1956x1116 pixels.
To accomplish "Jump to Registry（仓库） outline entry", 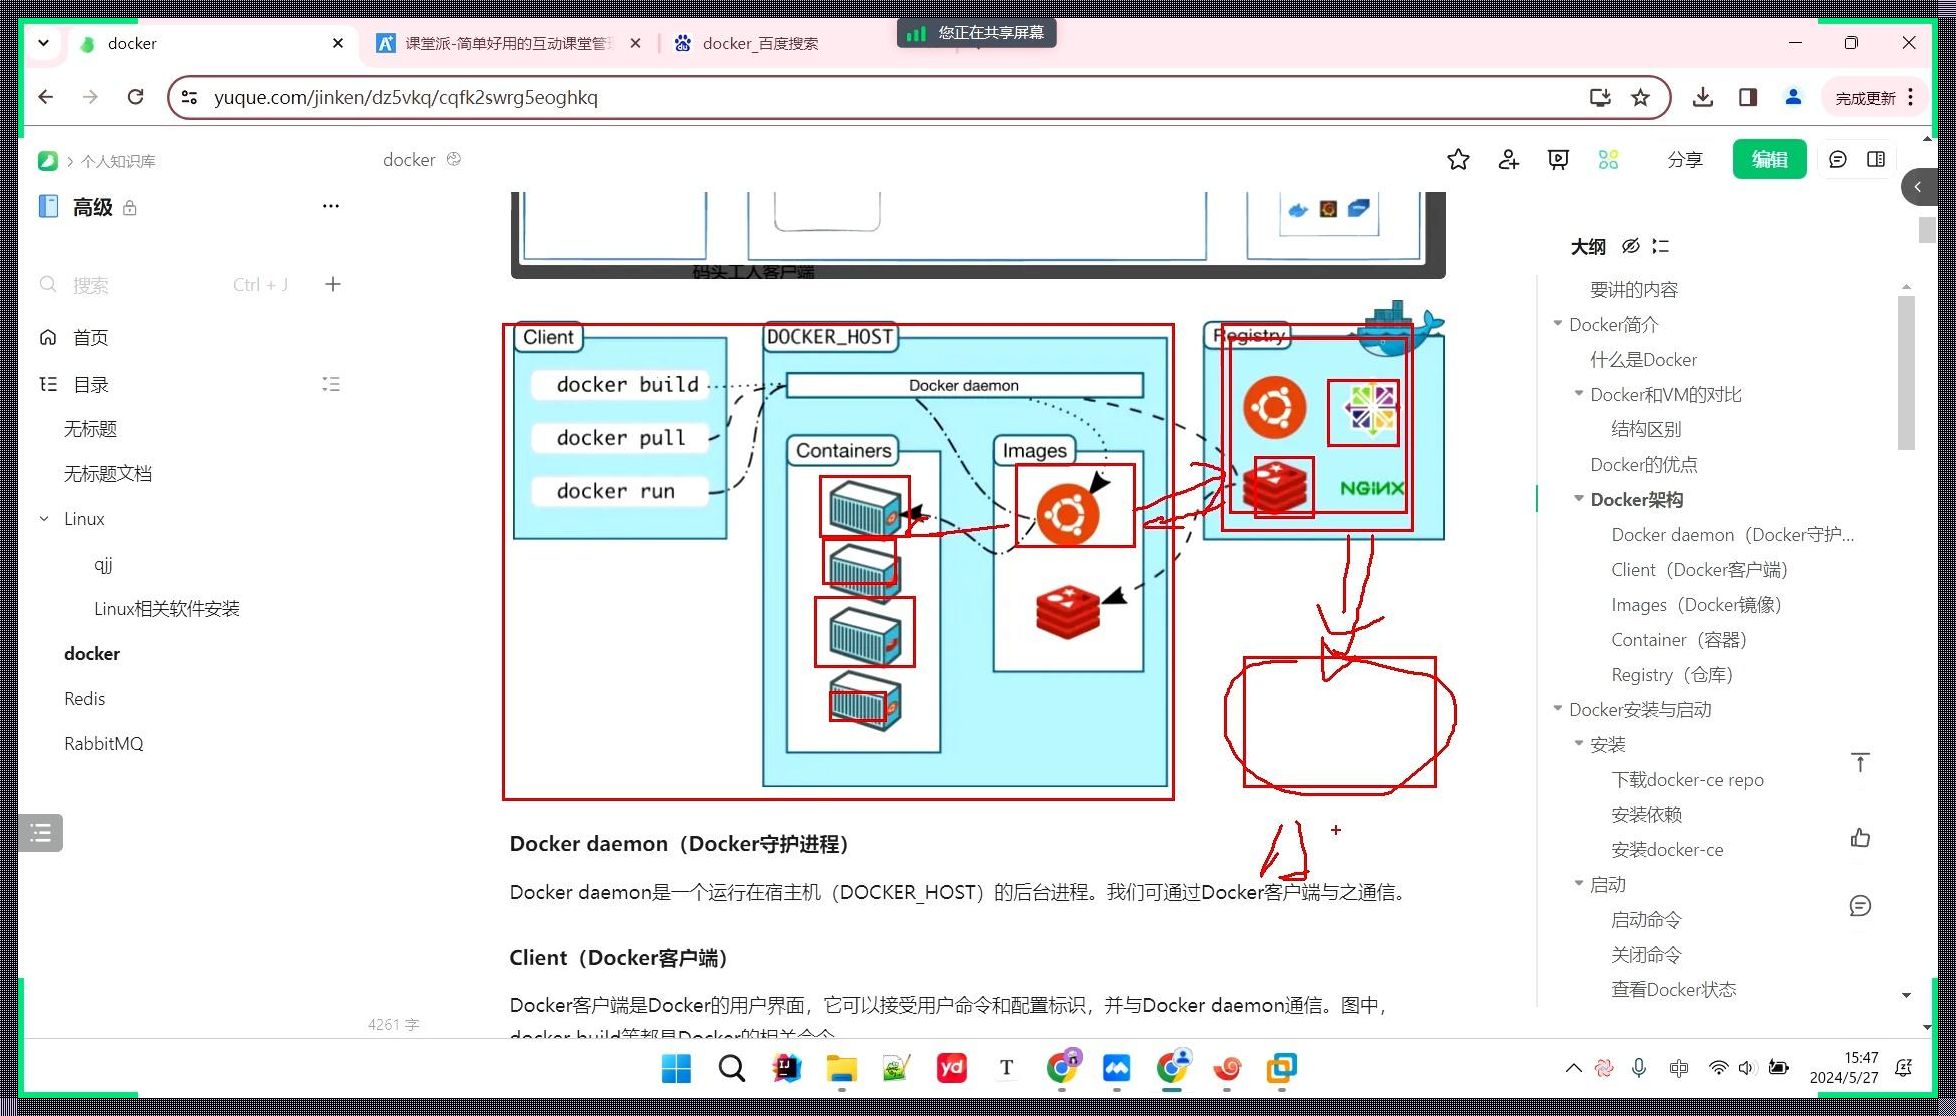I will tap(1672, 675).
